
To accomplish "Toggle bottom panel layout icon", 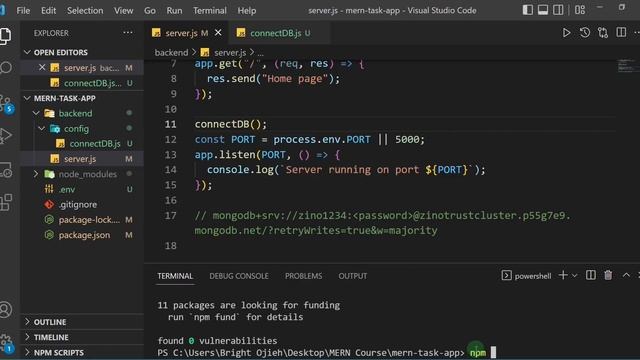I will (543, 10).
